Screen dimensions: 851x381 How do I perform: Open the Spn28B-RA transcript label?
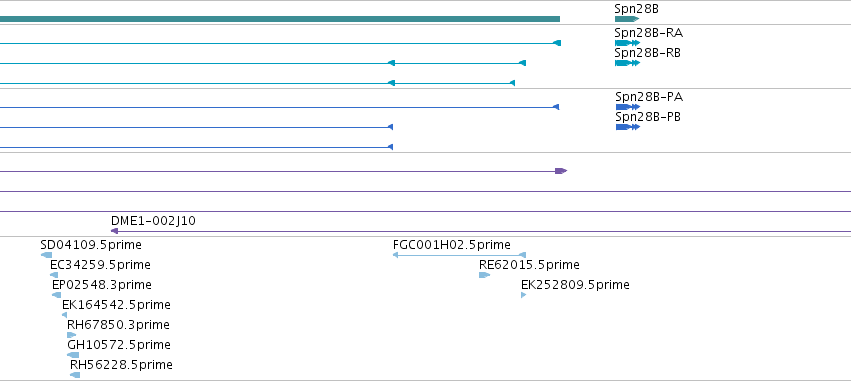click(x=649, y=33)
